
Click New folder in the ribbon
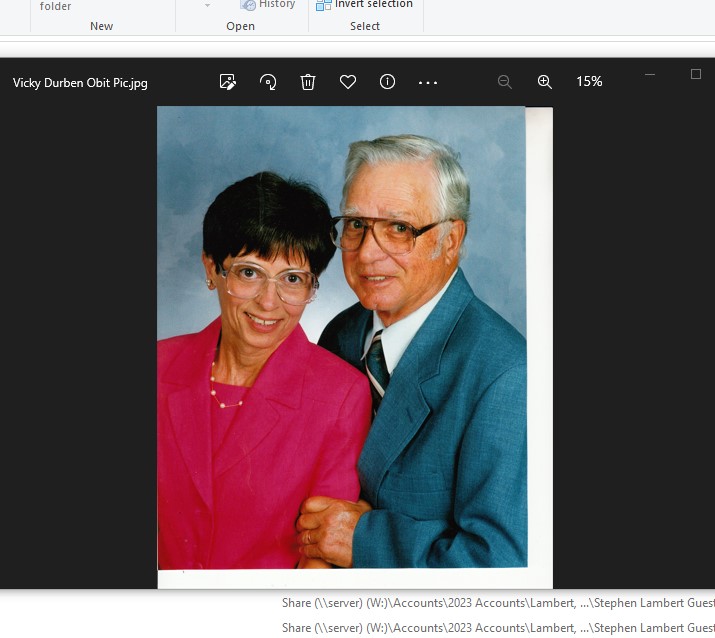click(x=55, y=6)
